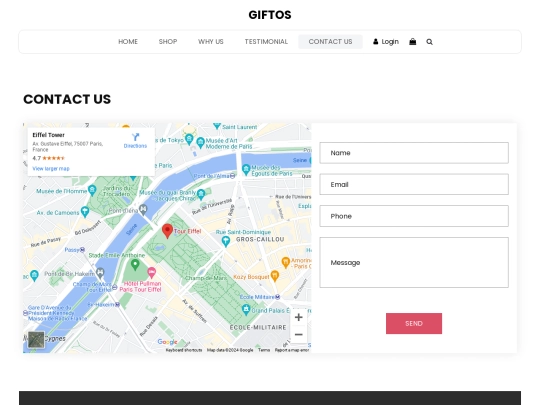Click the search magnifier icon
This screenshot has height=405, width=540.
429,42
